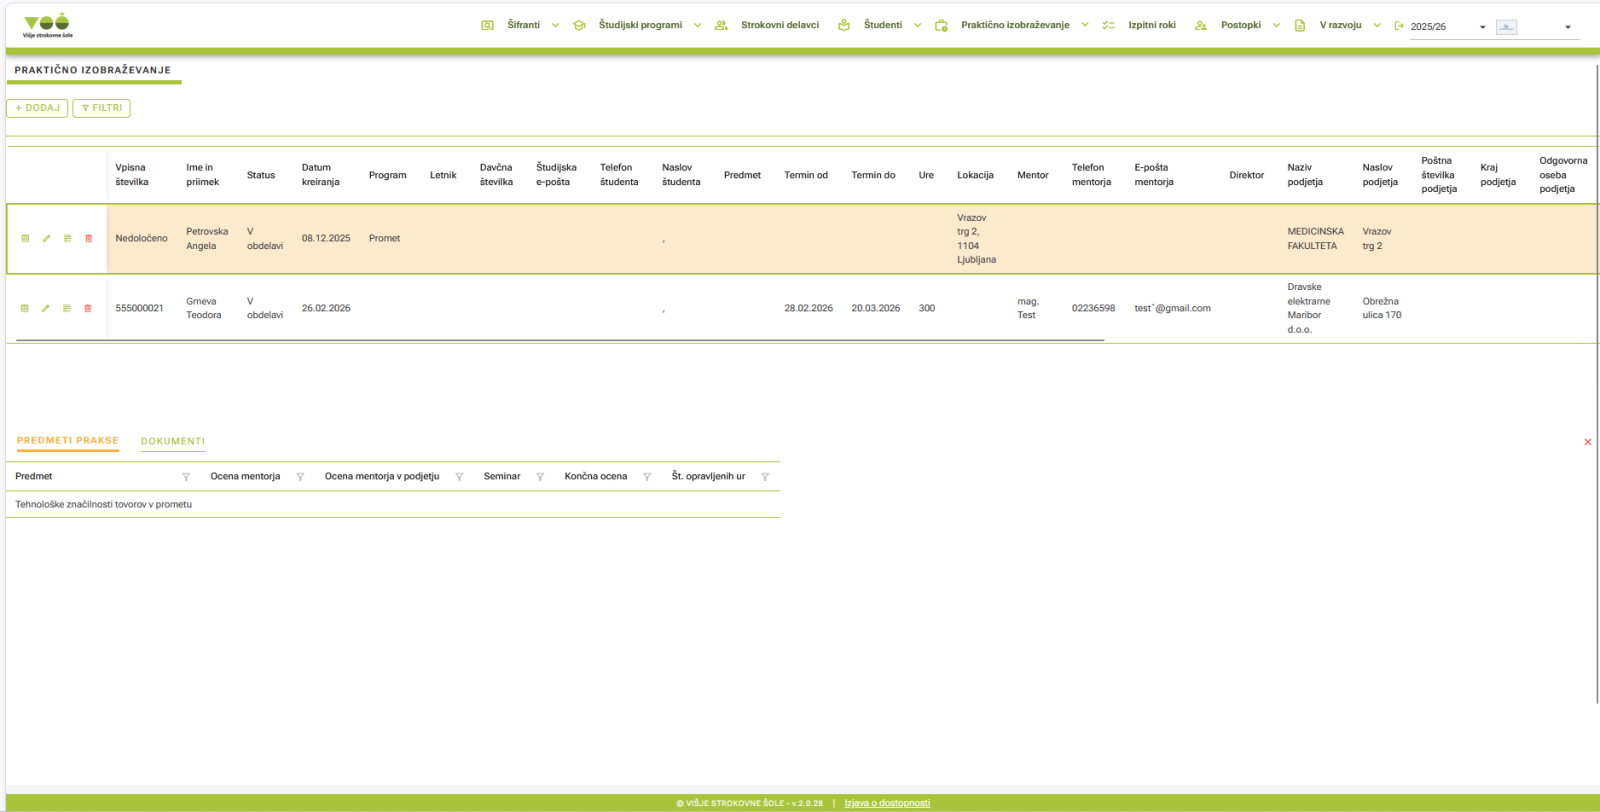Open the Študijski programi menu
This screenshot has width=1600, height=812.
click(640, 25)
